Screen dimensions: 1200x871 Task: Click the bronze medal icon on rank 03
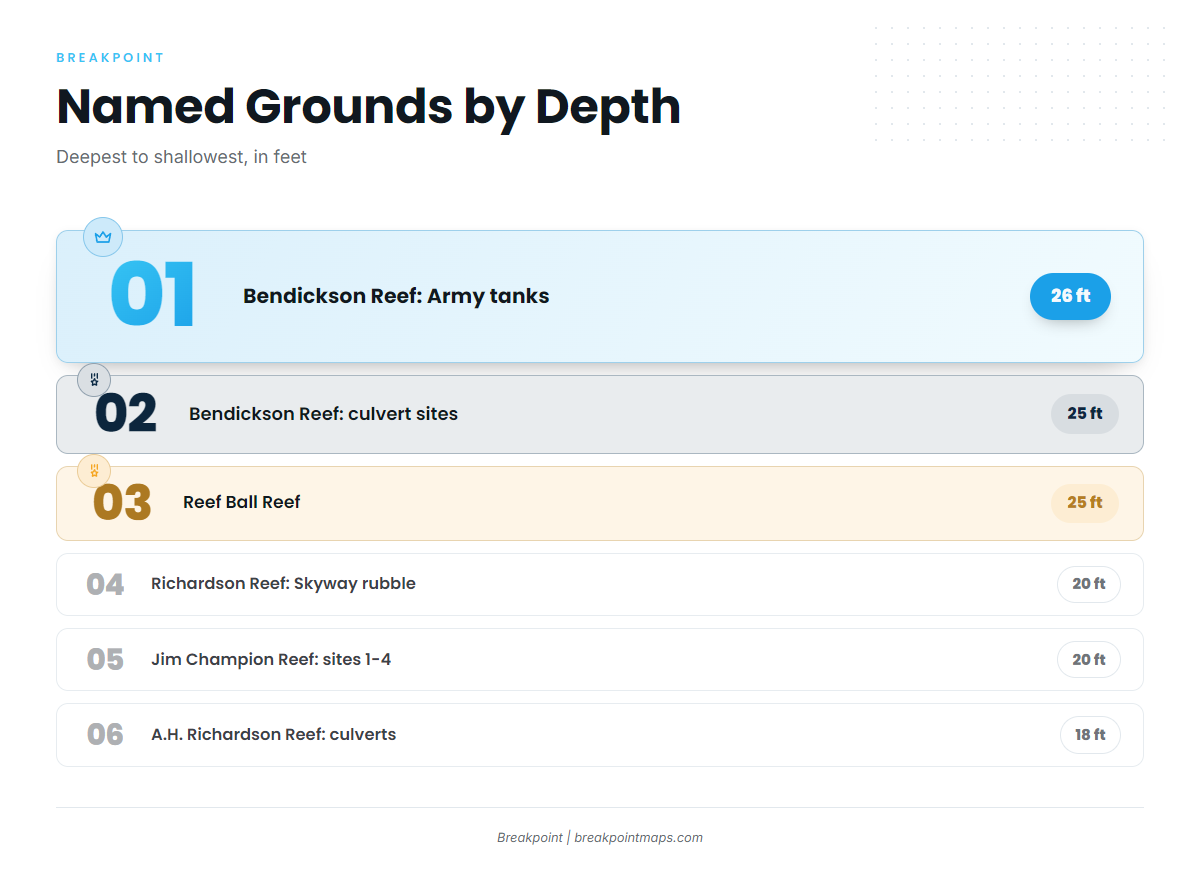point(94,471)
